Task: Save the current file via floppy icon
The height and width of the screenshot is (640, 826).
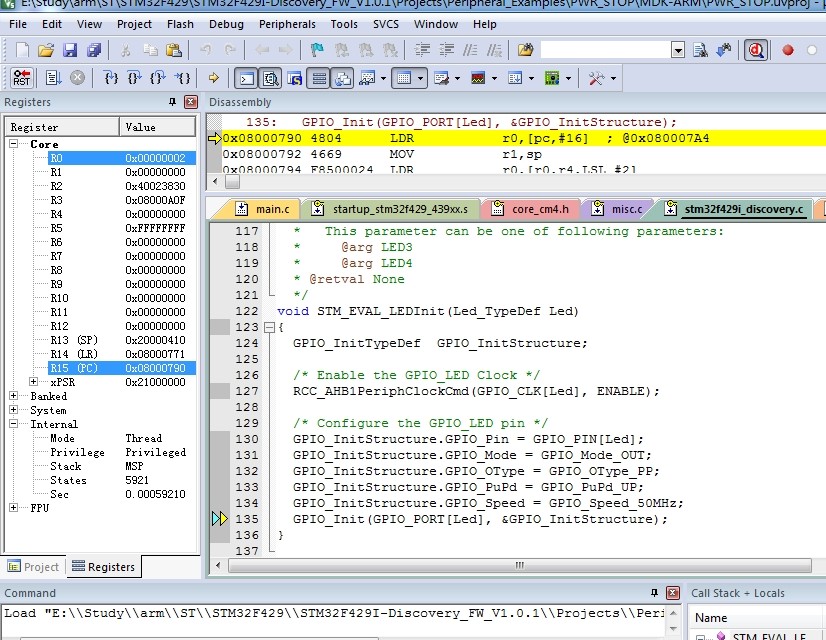Action: [x=70, y=50]
